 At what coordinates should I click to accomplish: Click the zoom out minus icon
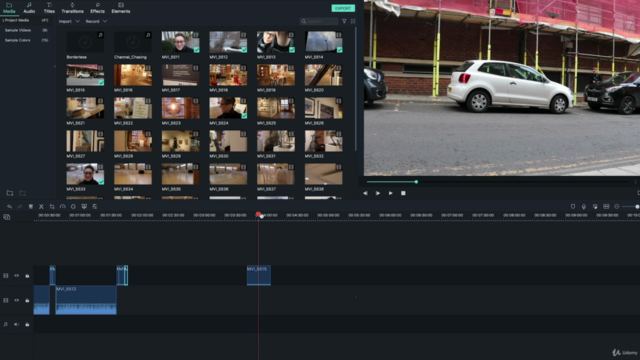617,207
